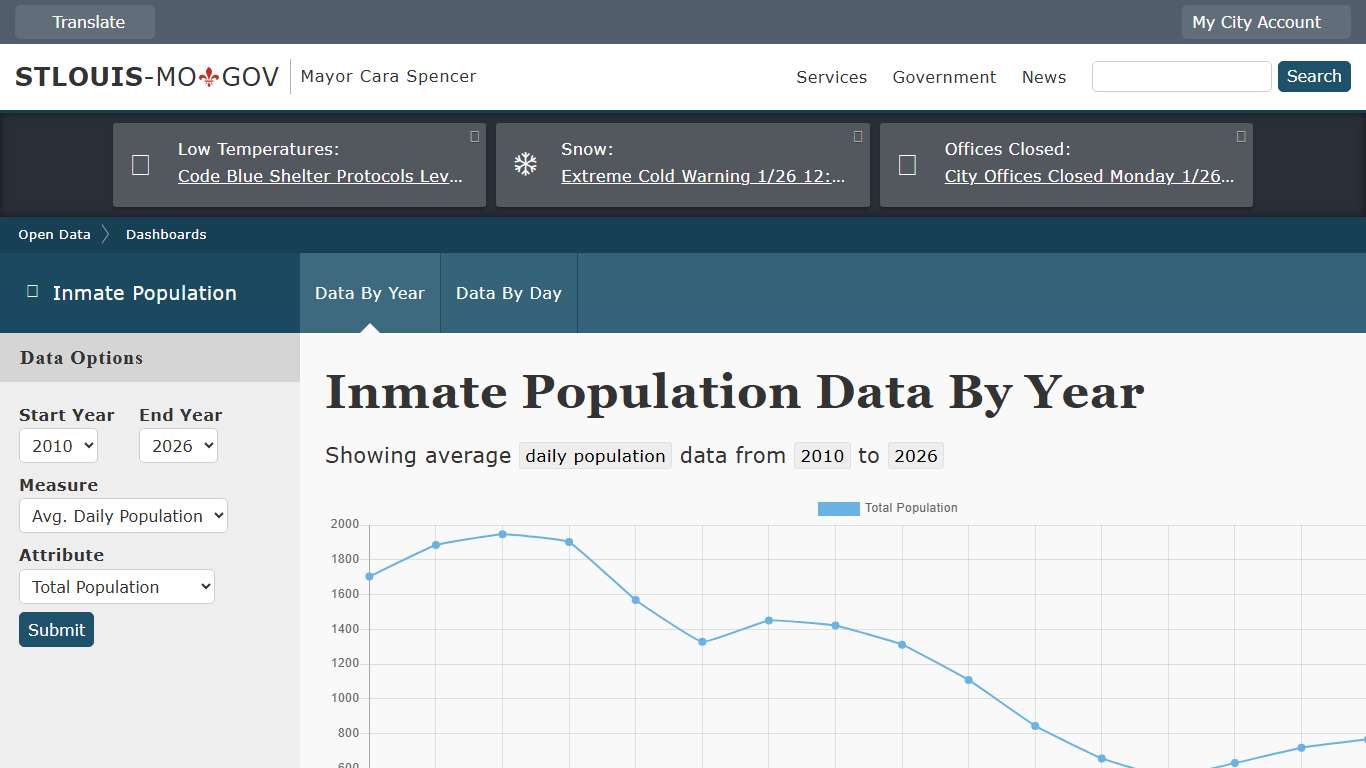Image resolution: width=1366 pixels, height=768 pixels.
Task: Open the Attribute dropdown showing Total Population
Action: (116, 586)
